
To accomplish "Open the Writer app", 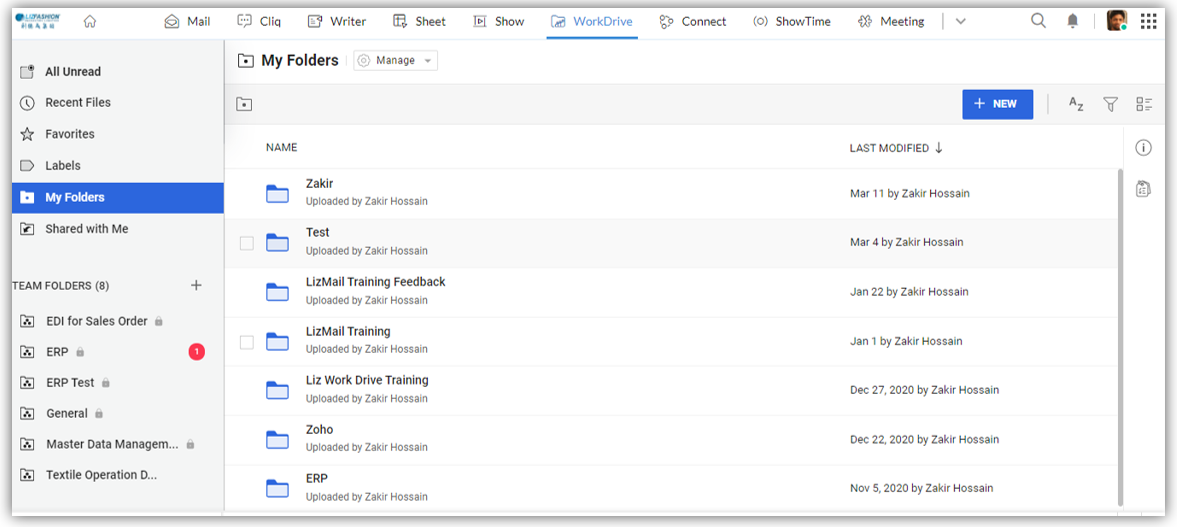I will click(x=337, y=21).
